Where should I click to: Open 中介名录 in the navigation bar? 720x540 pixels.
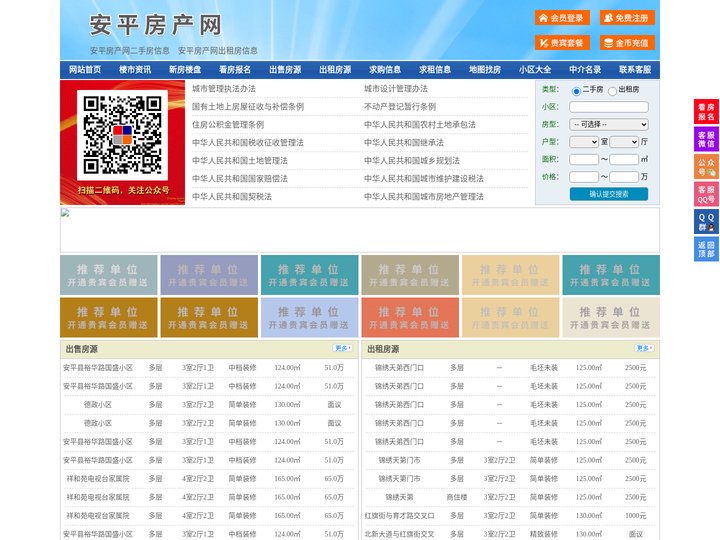point(585,70)
